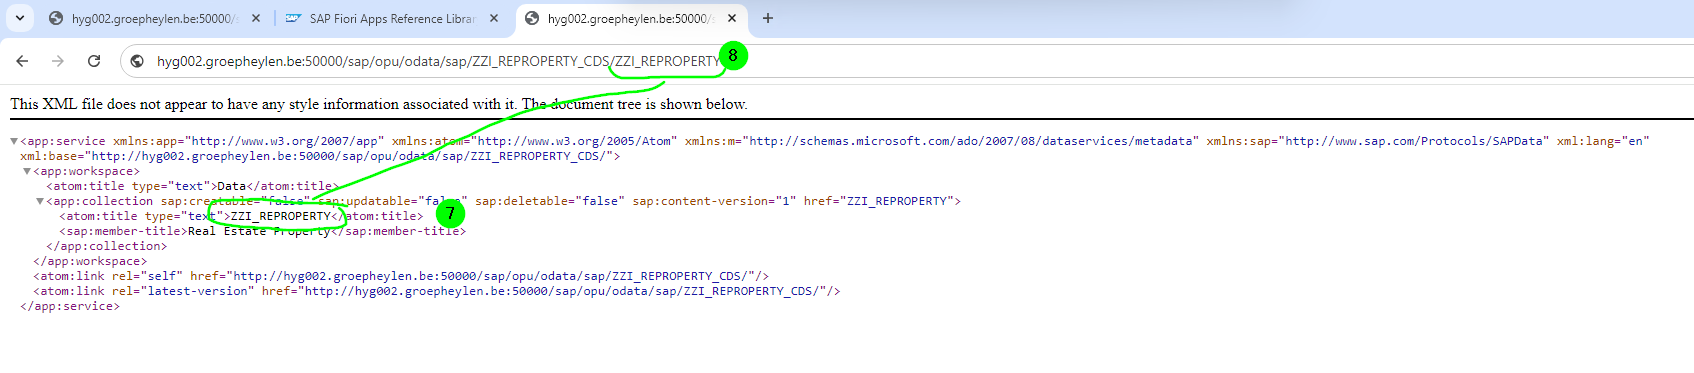Screen dimensions: 1694x373
Task: Click the ZZI_REPROPERTY atom:title text
Action: (280, 216)
